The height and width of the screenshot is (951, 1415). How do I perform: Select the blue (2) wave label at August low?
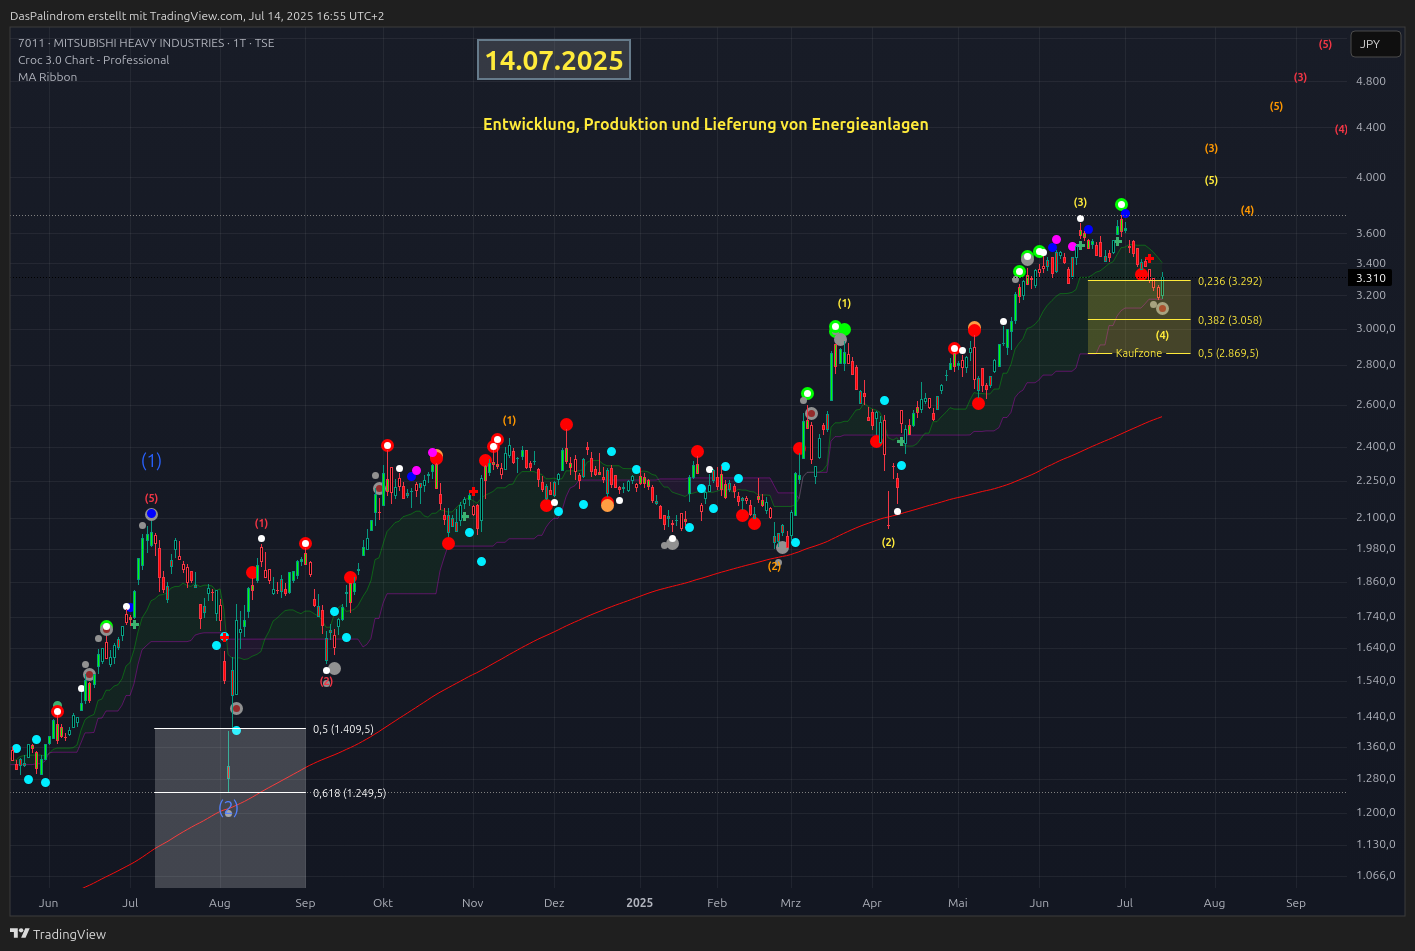click(x=228, y=807)
